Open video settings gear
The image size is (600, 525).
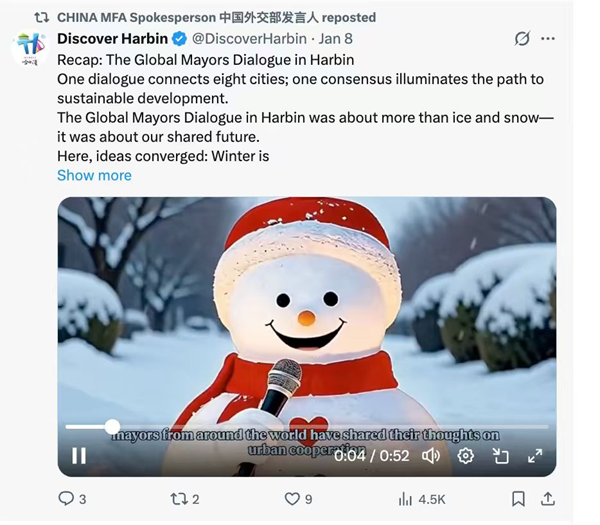click(466, 456)
